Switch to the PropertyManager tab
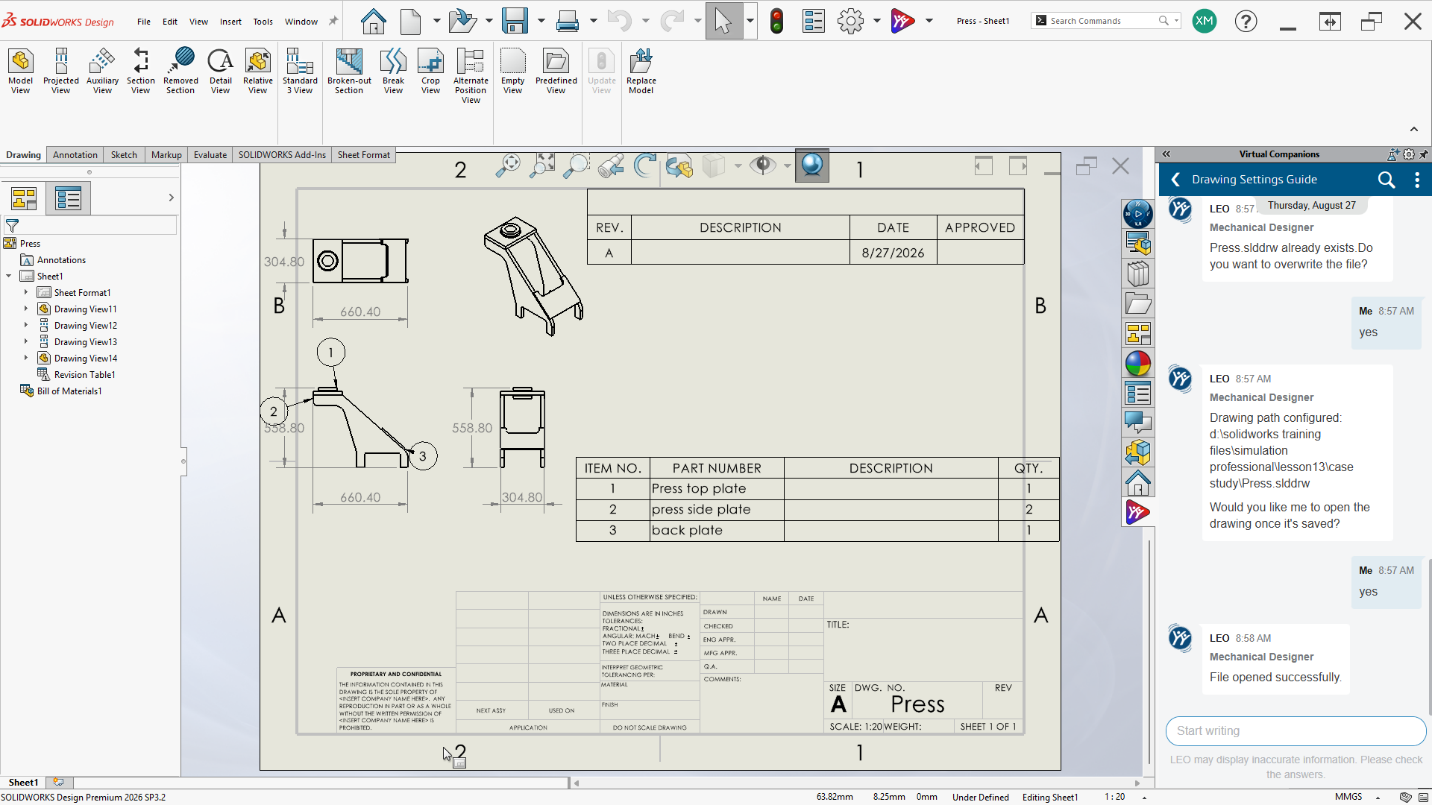1432x805 pixels. (x=68, y=198)
